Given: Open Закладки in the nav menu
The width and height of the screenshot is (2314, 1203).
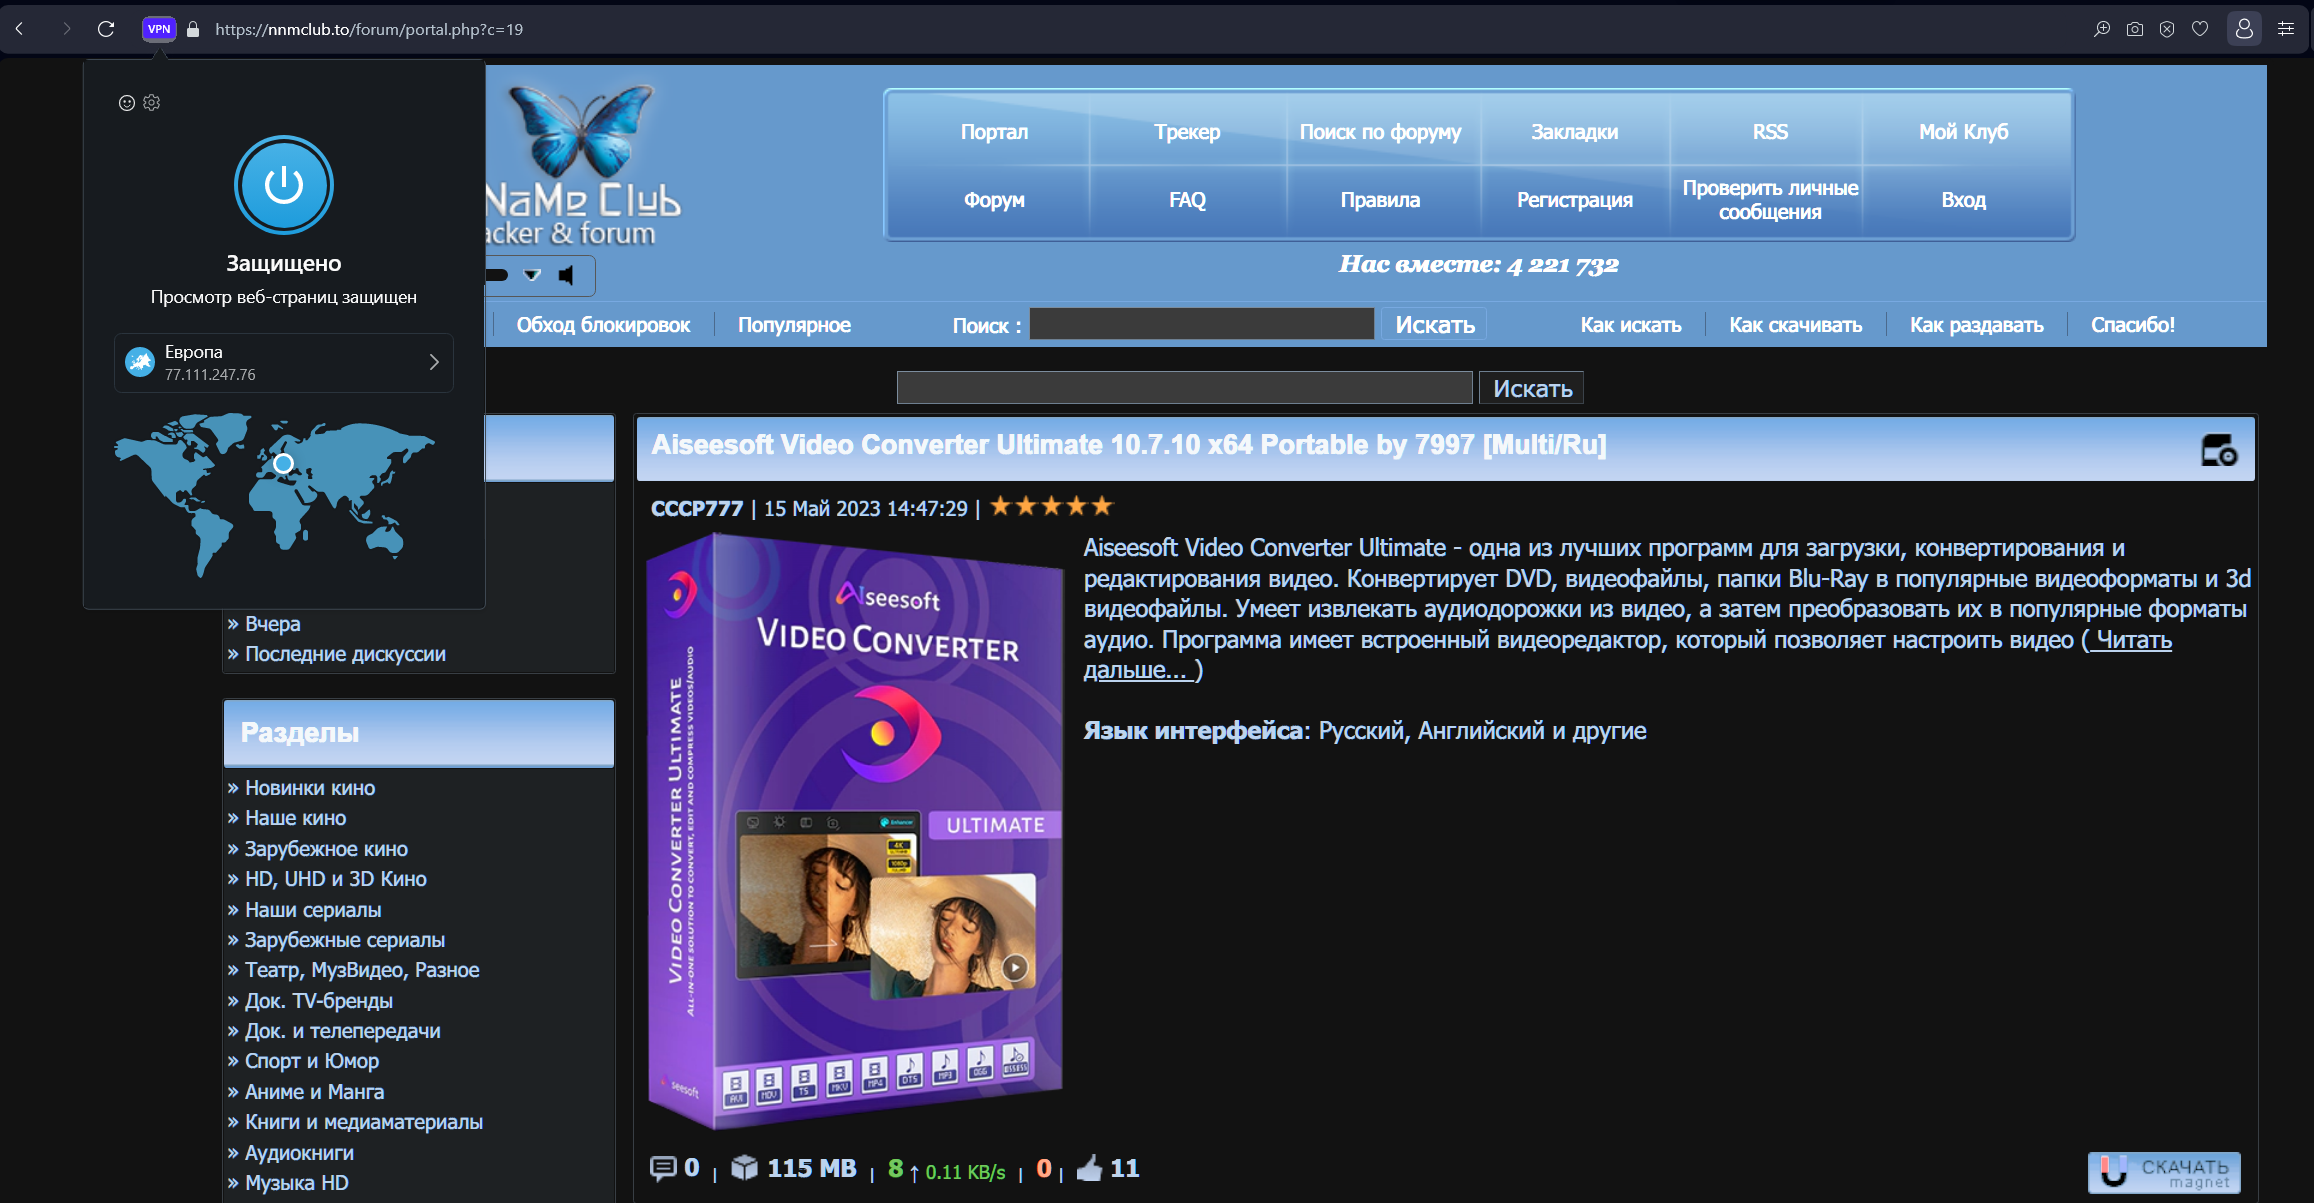Looking at the screenshot, I should point(1574,132).
